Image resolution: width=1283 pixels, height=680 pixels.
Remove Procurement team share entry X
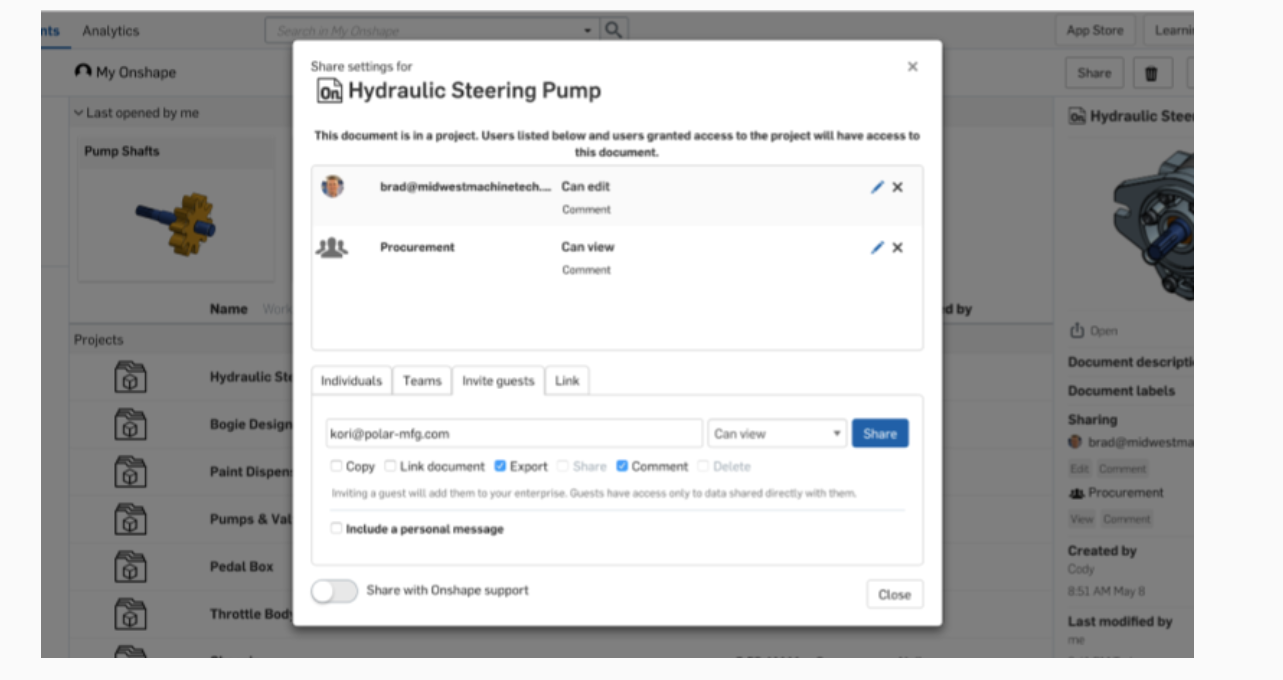(x=897, y=247)
